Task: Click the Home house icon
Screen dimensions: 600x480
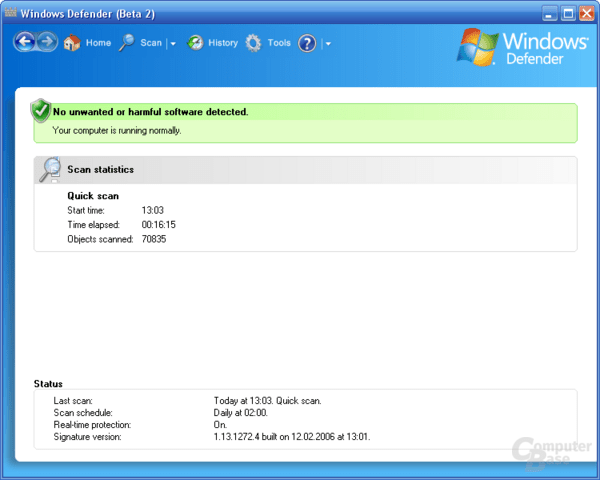Action: 72,42
